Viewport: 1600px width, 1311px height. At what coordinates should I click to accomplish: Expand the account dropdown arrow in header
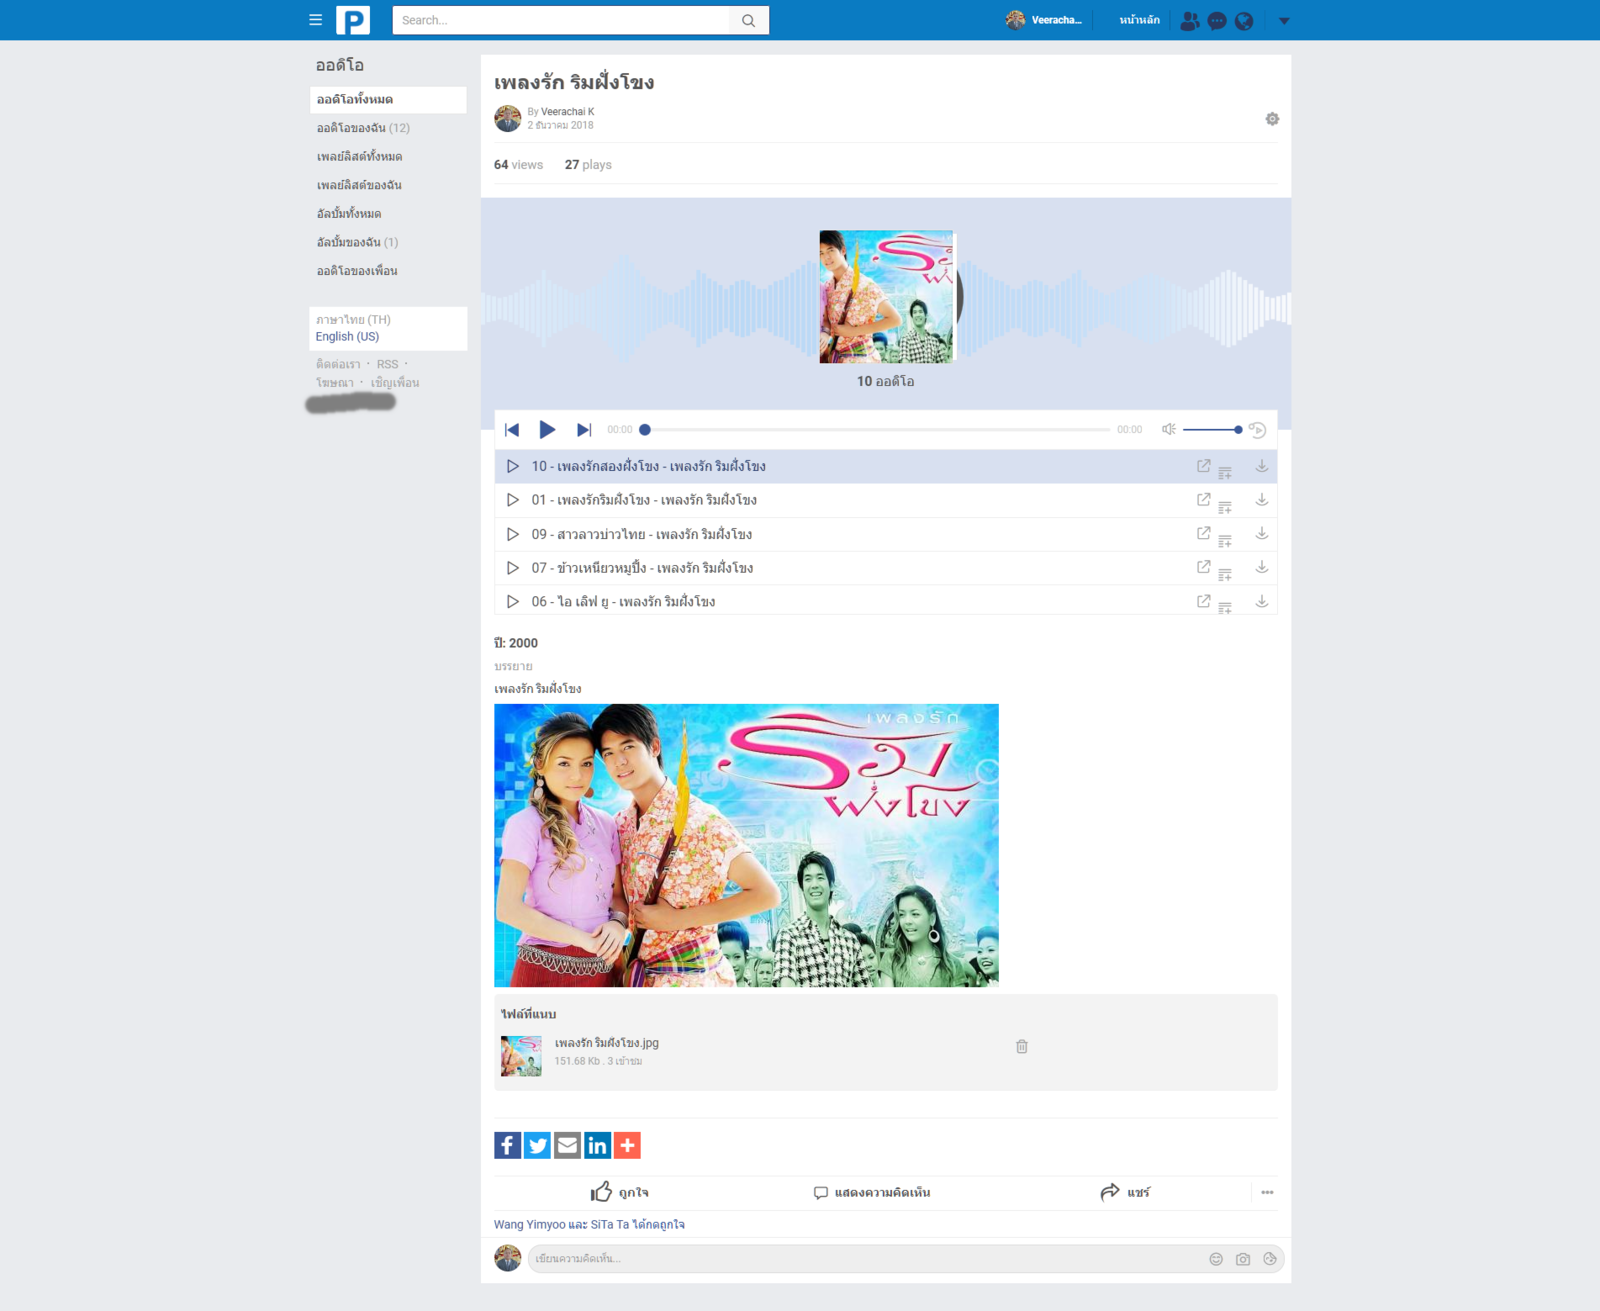[x=1284, y=21]
